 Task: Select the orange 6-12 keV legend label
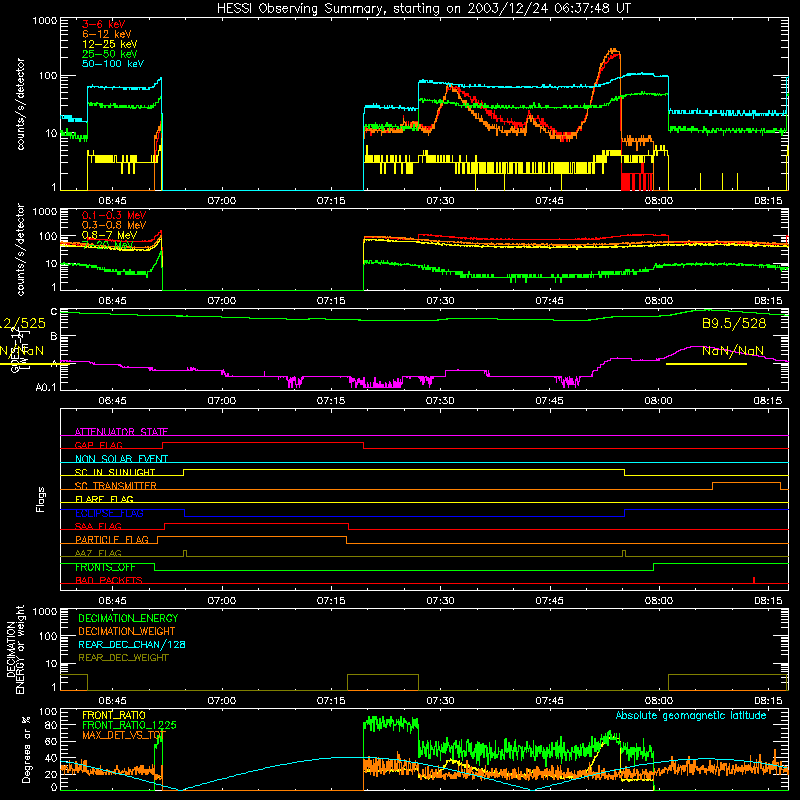tap(107, 34)
